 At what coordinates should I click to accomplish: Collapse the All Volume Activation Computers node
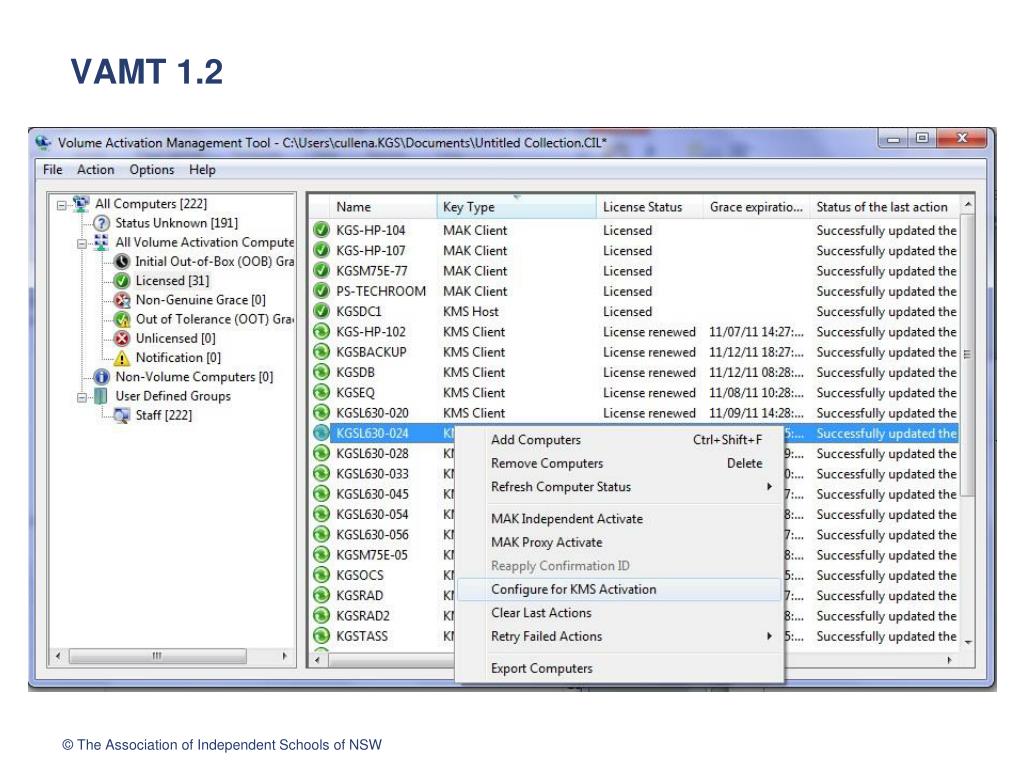pos(82,244)
